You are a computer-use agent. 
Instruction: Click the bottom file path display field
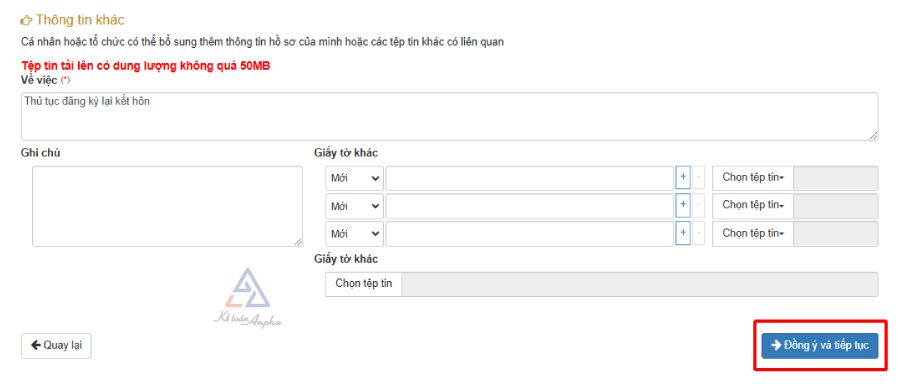(640, 284)
